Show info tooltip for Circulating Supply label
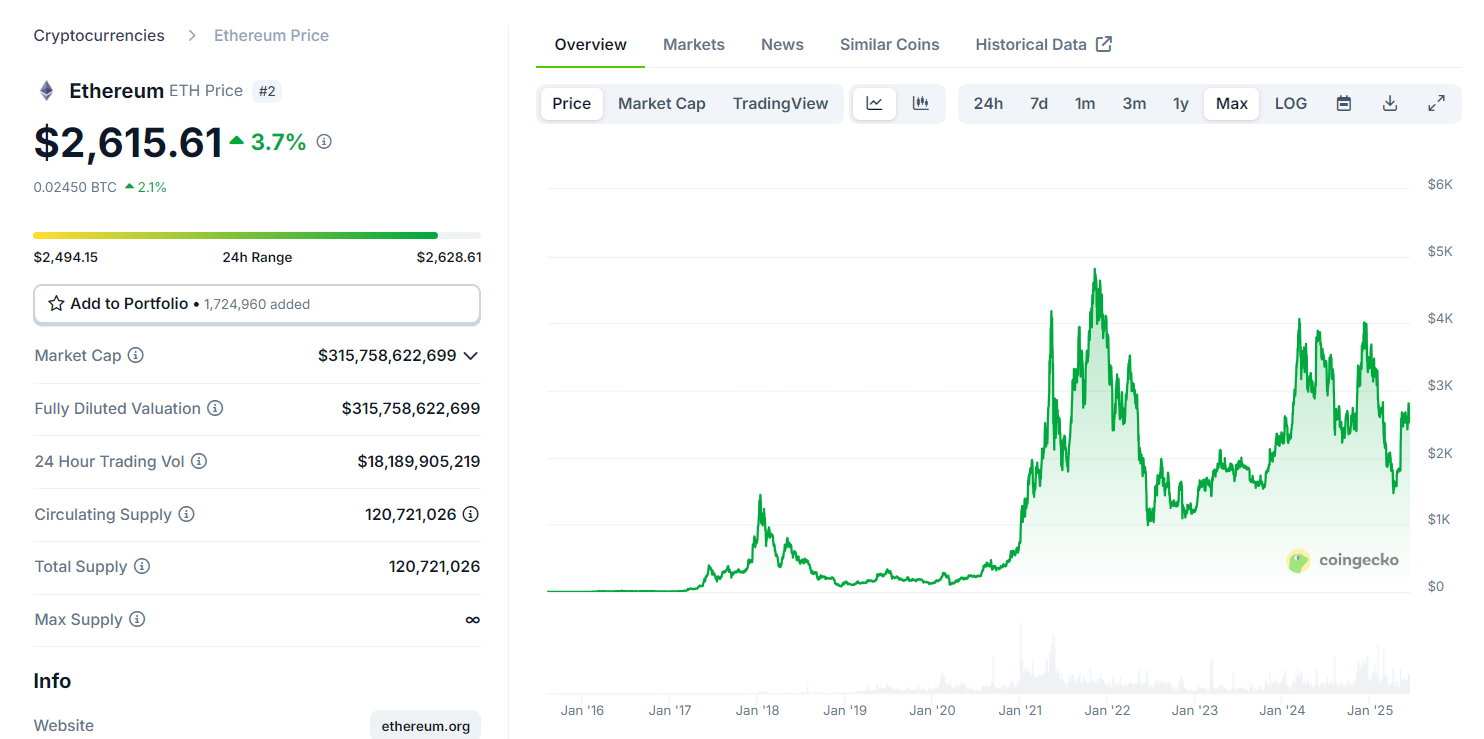The width and height of the screenshot is (1484, 739). 186,514
